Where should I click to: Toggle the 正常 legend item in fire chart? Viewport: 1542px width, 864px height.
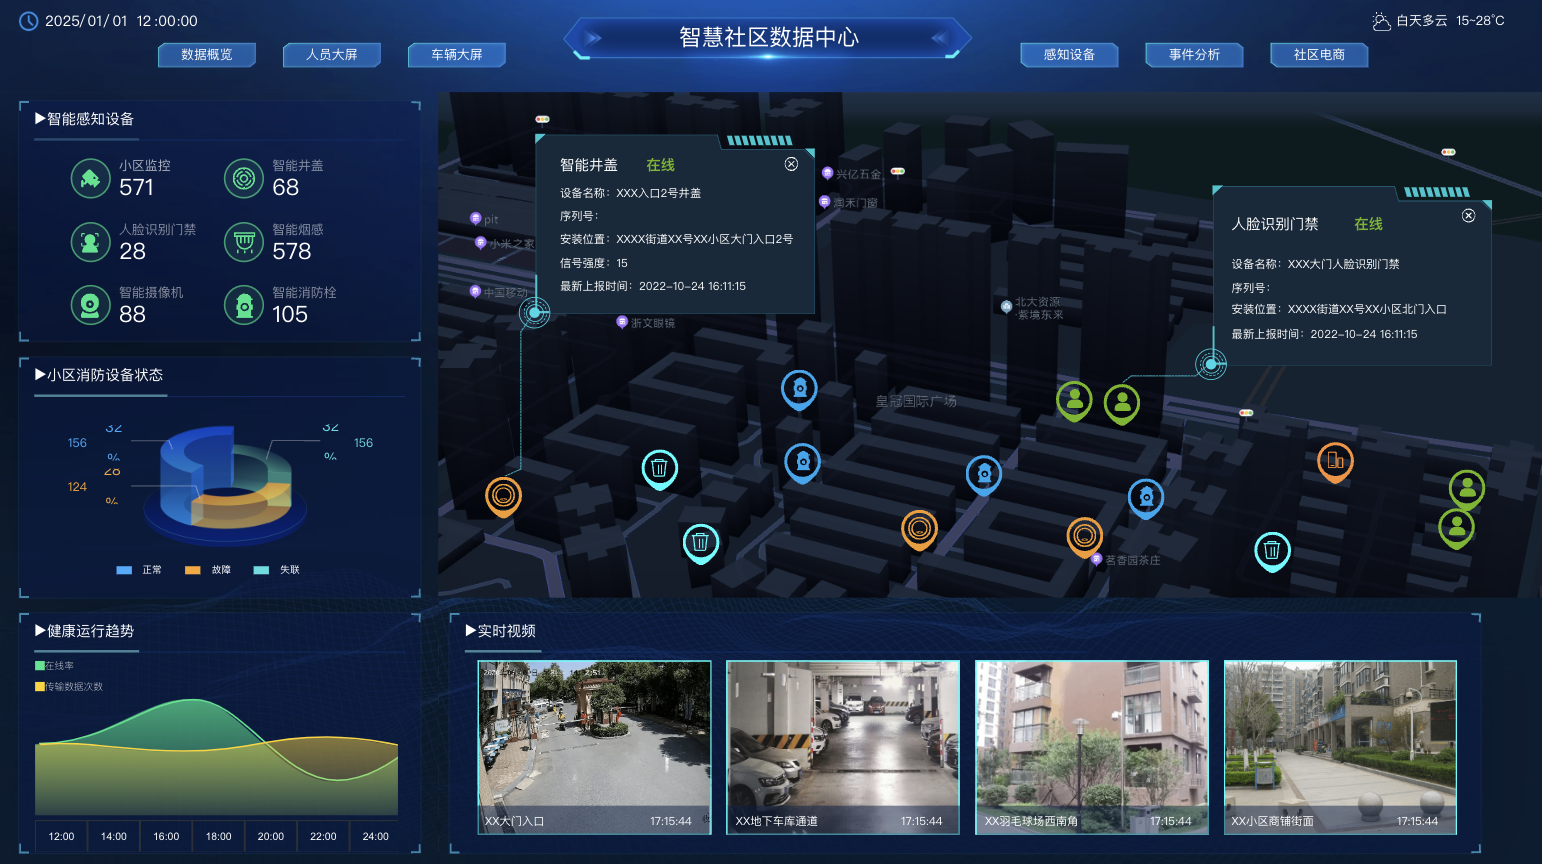[x=125, y=570]
